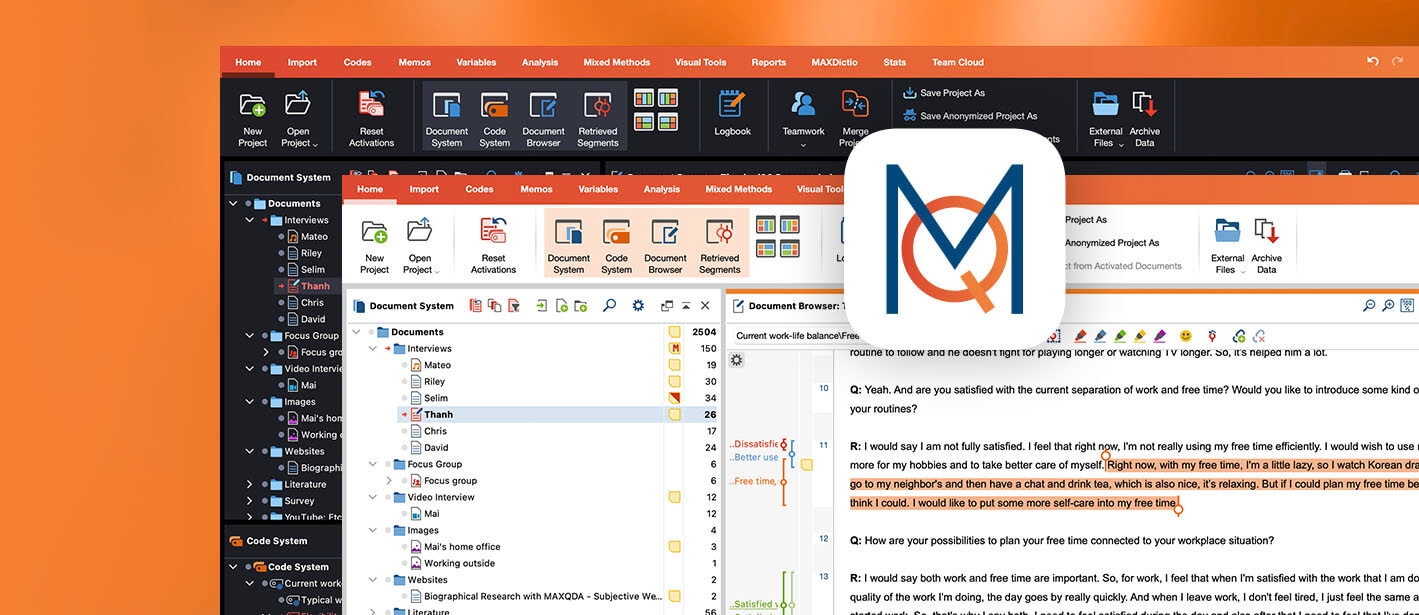This screenshot has height=615, width=1419.
Task: Click the emoticode smiley icon
Action: point(1186,336)
